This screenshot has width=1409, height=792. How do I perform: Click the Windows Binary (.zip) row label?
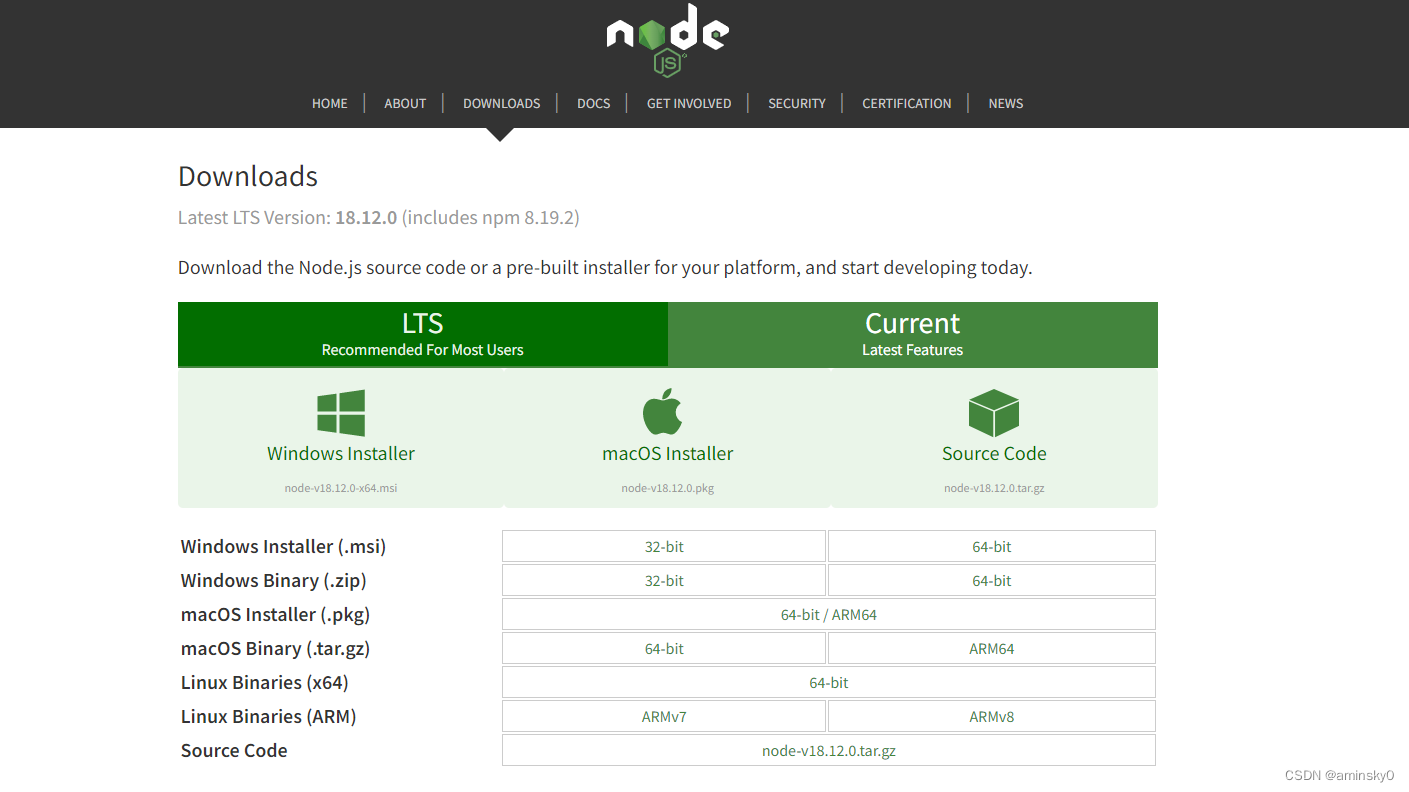click(274, 581)
